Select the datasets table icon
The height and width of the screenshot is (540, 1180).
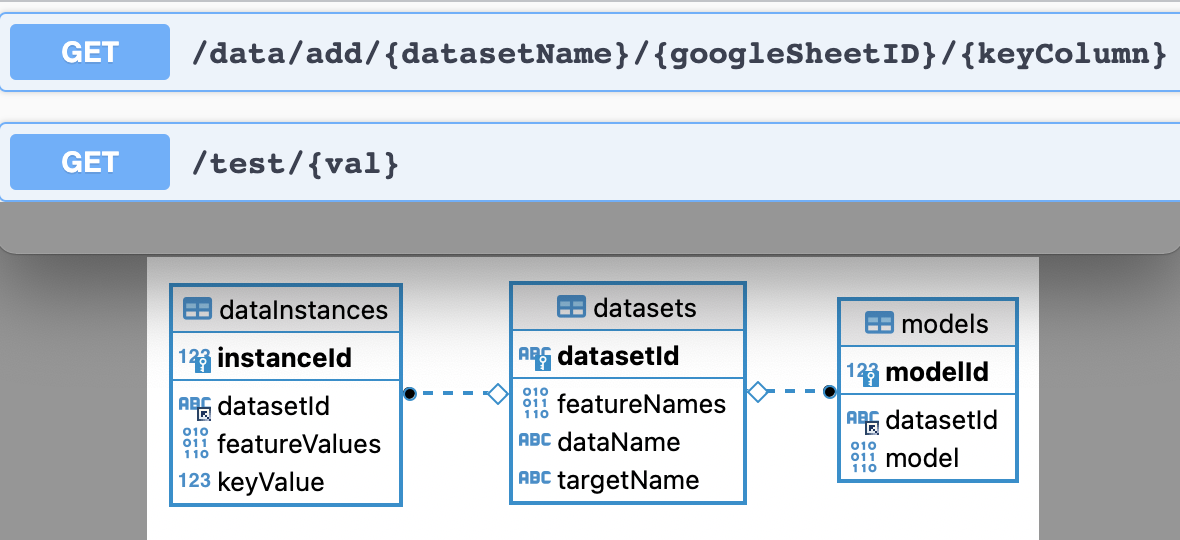(x=571, y=307)
